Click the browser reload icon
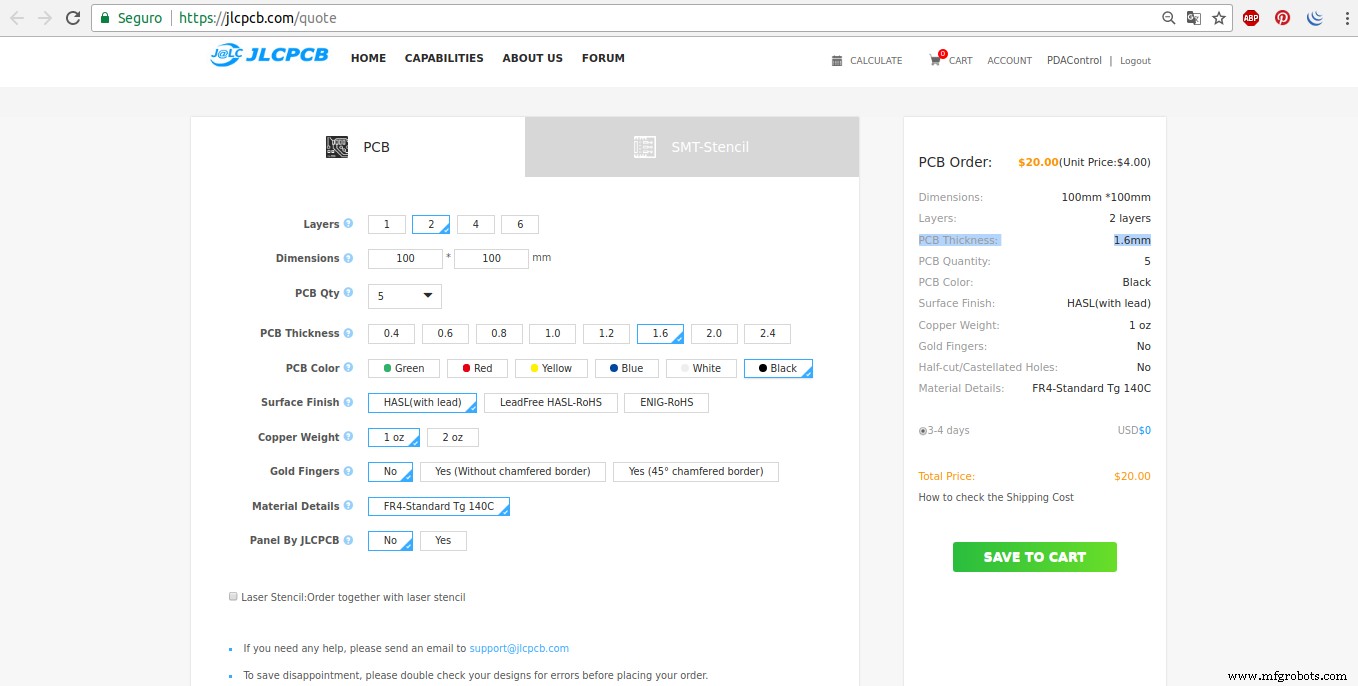1358x686 pixels. click(73, 18)
